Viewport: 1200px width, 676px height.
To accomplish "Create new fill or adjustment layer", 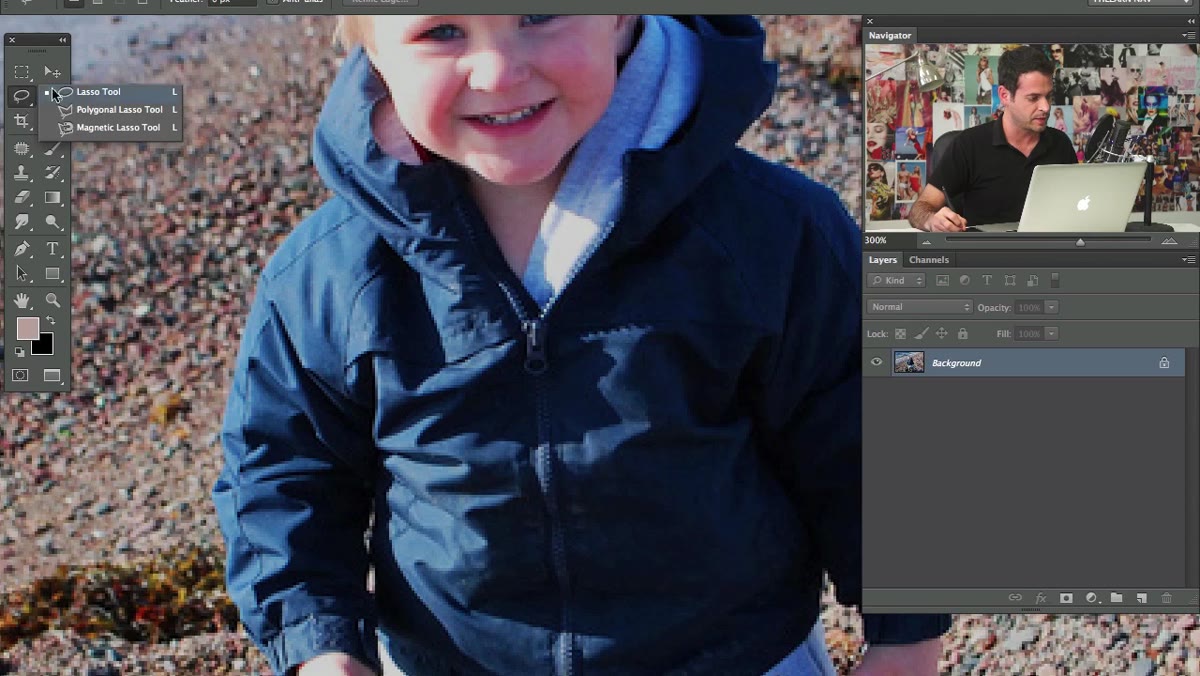I will (1091, 598).
